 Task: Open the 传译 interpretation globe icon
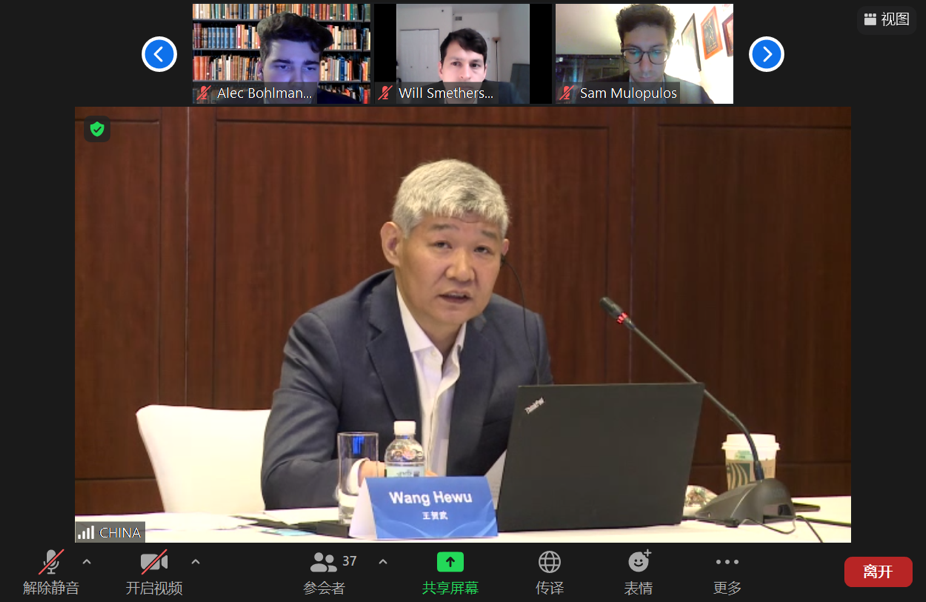[549, 562]
